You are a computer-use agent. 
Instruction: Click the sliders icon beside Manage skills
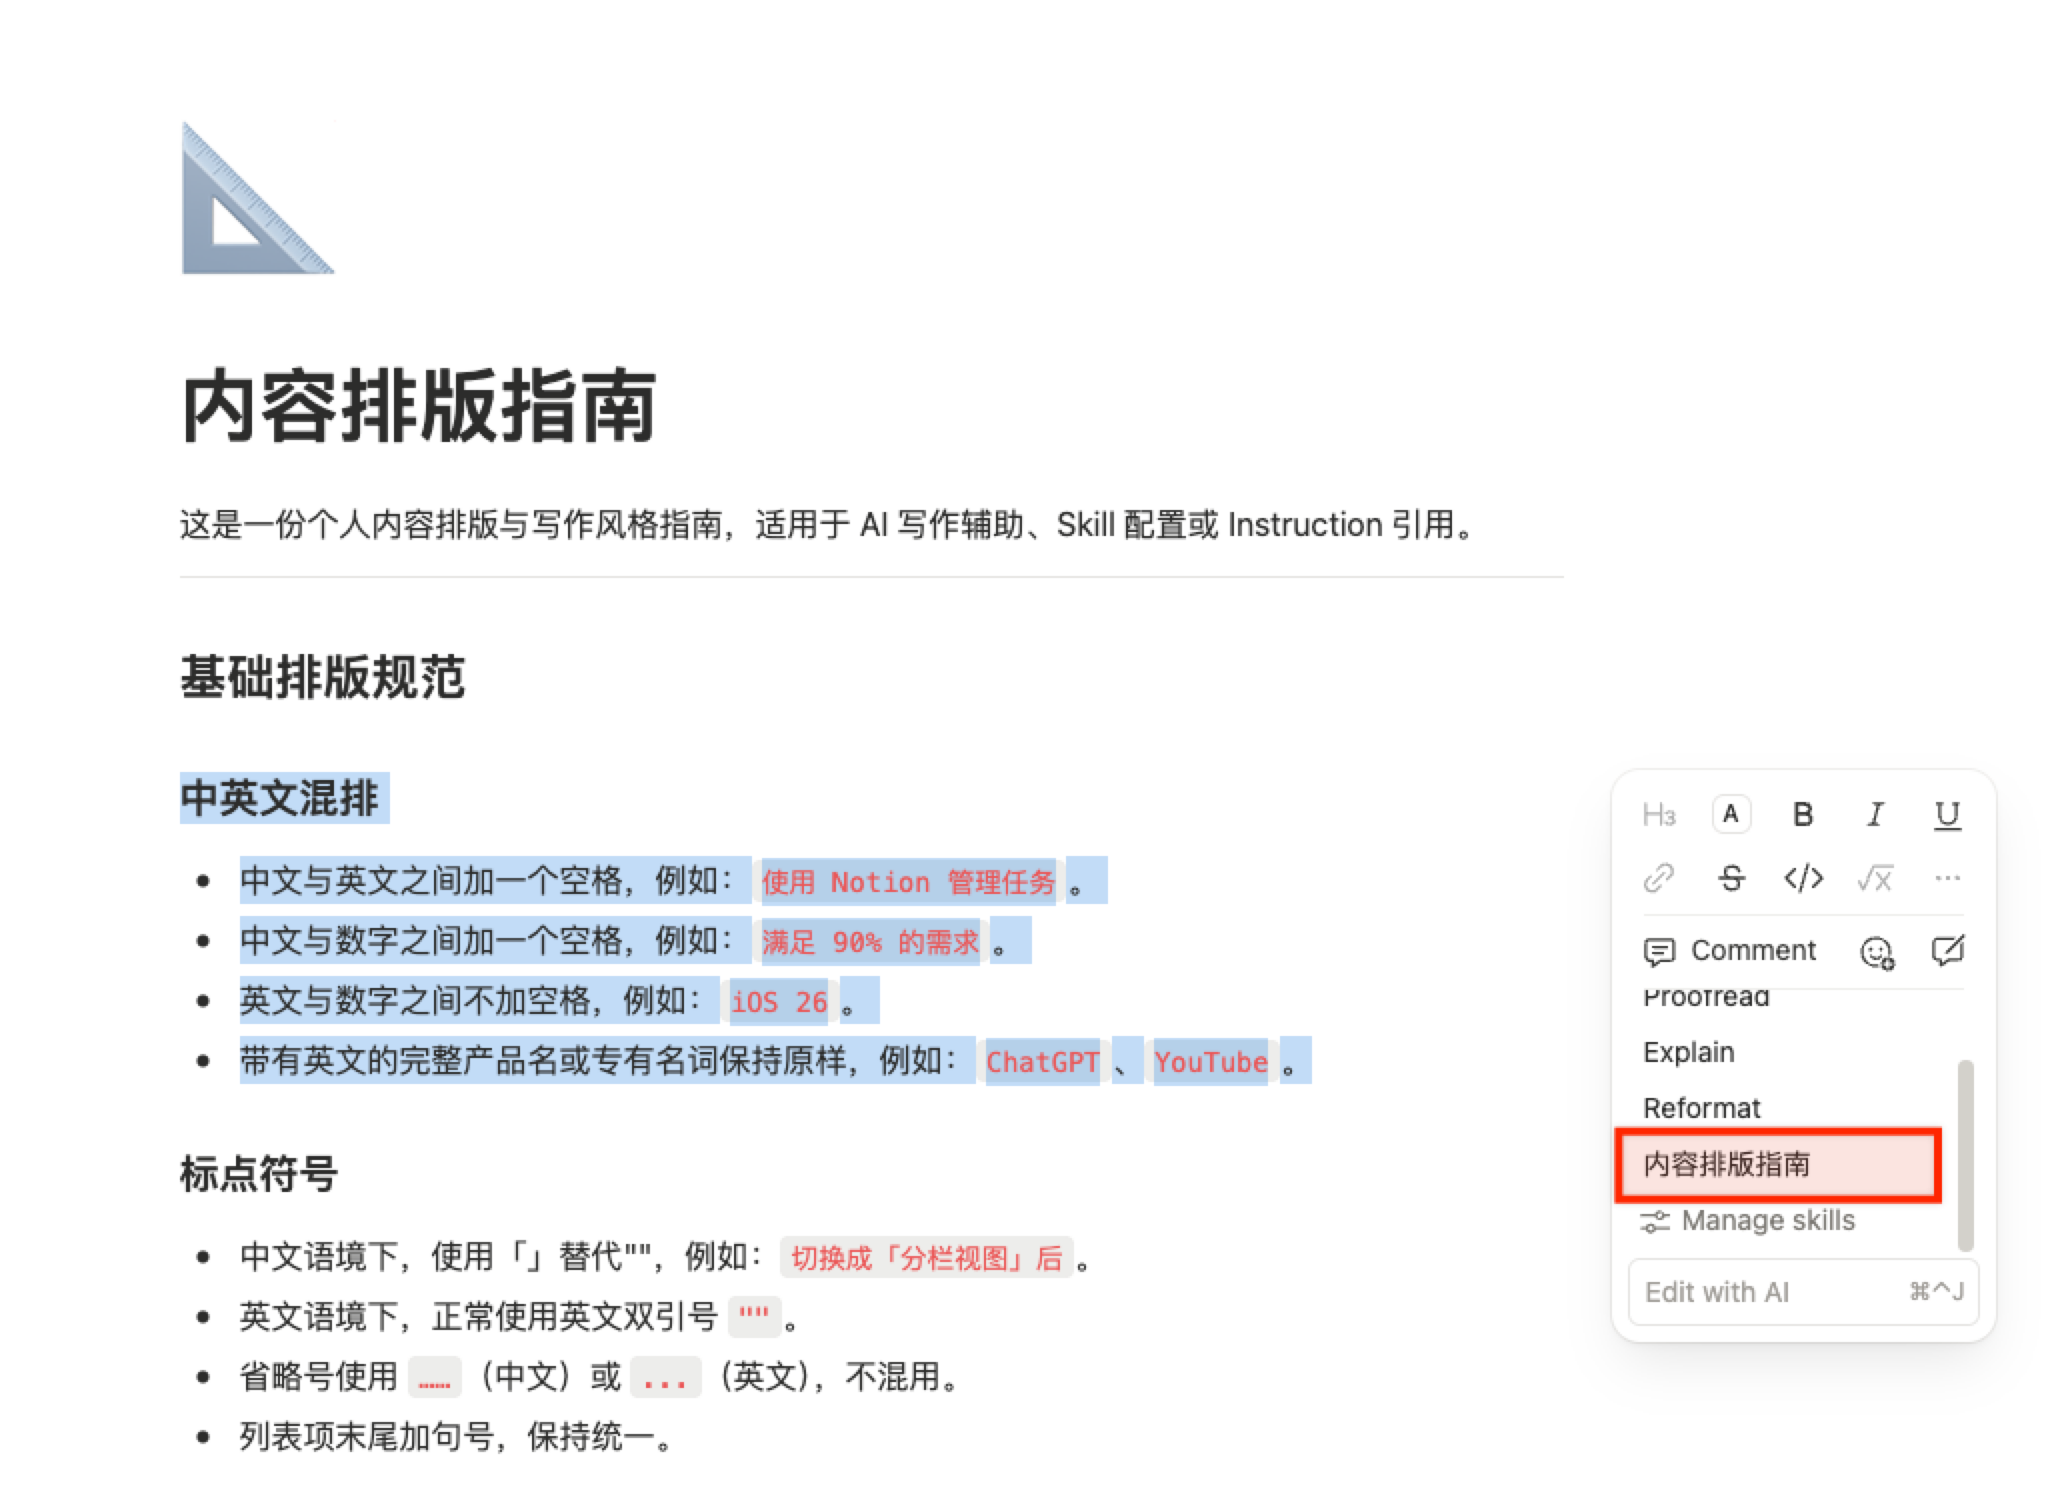point(1655,1221)
